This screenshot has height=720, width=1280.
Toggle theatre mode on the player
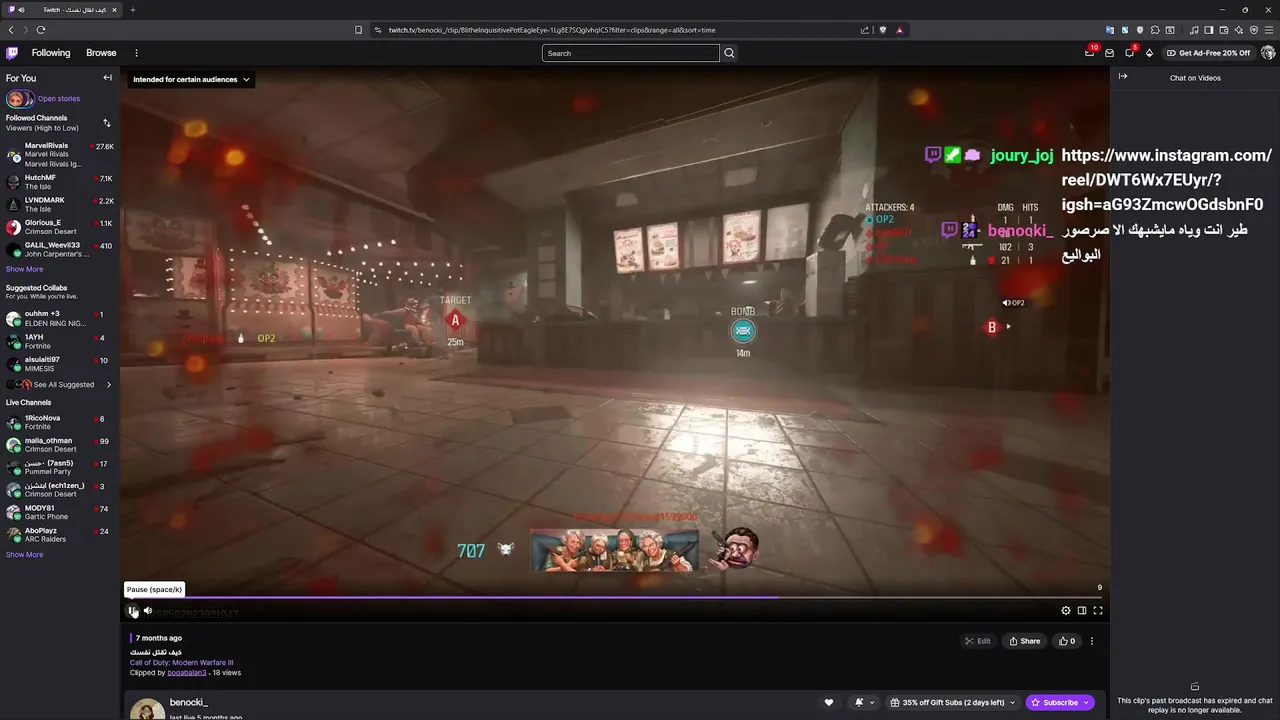(1082, 610)
